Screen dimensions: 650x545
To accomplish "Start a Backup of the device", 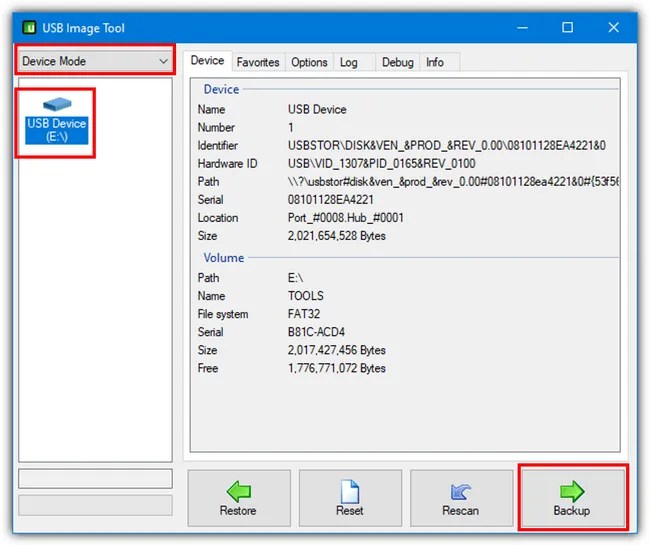I will (572, 498).
